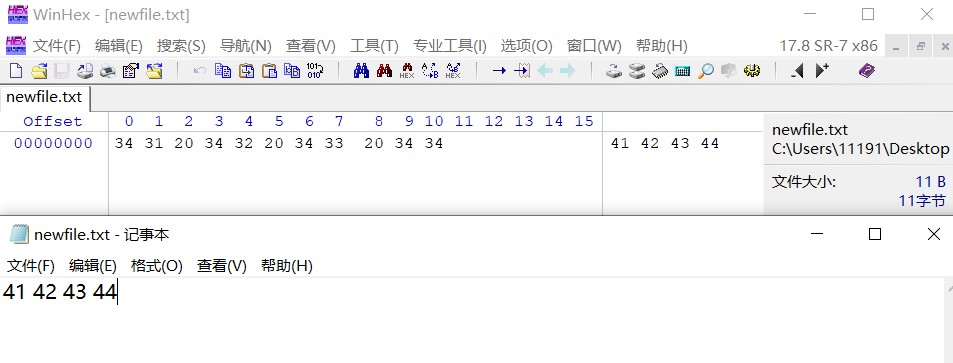Open the Replace Text A-to-B tool
The width and height of the screenshot is (953, 363).
tap(430, 71)
